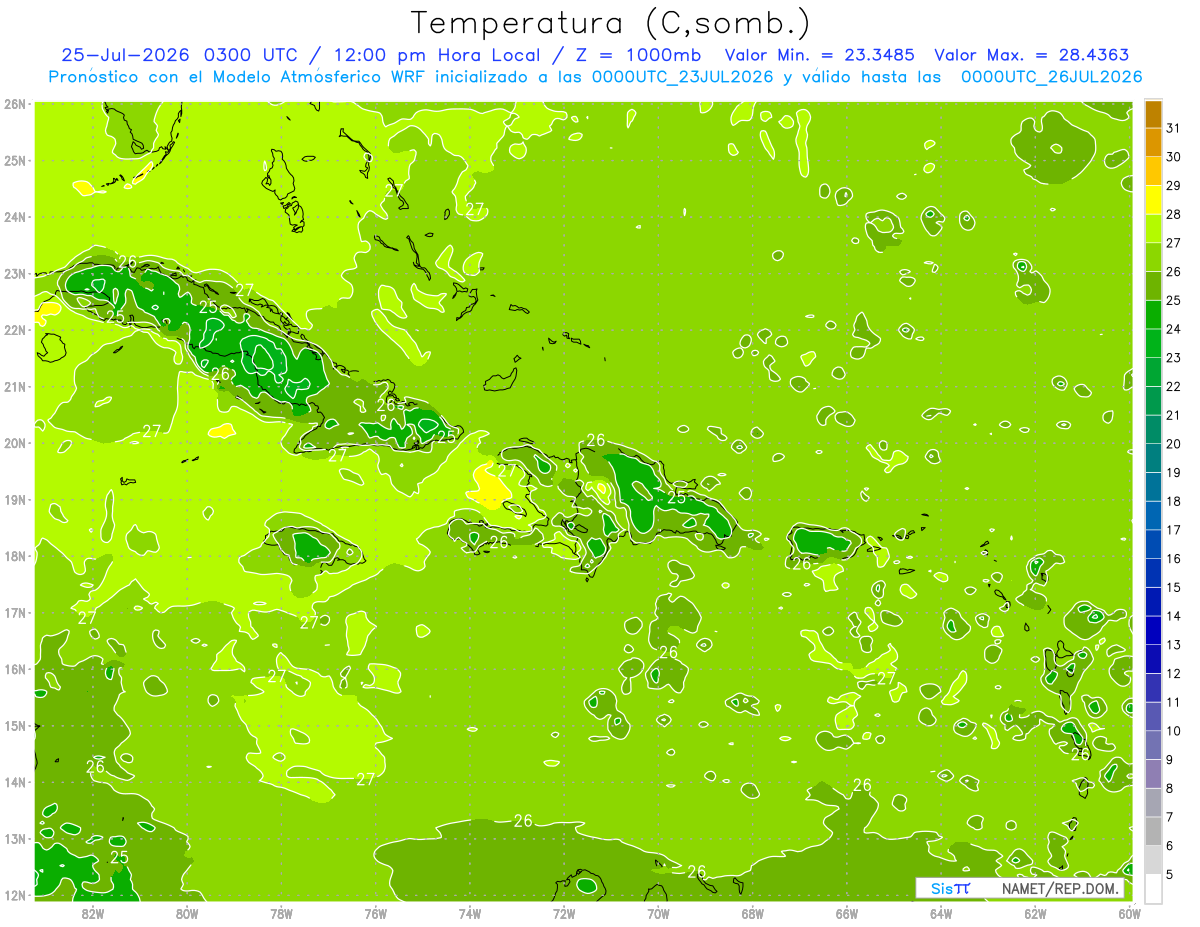
Task: Click the brown swatch above 31
Action: pos(1153,114)
